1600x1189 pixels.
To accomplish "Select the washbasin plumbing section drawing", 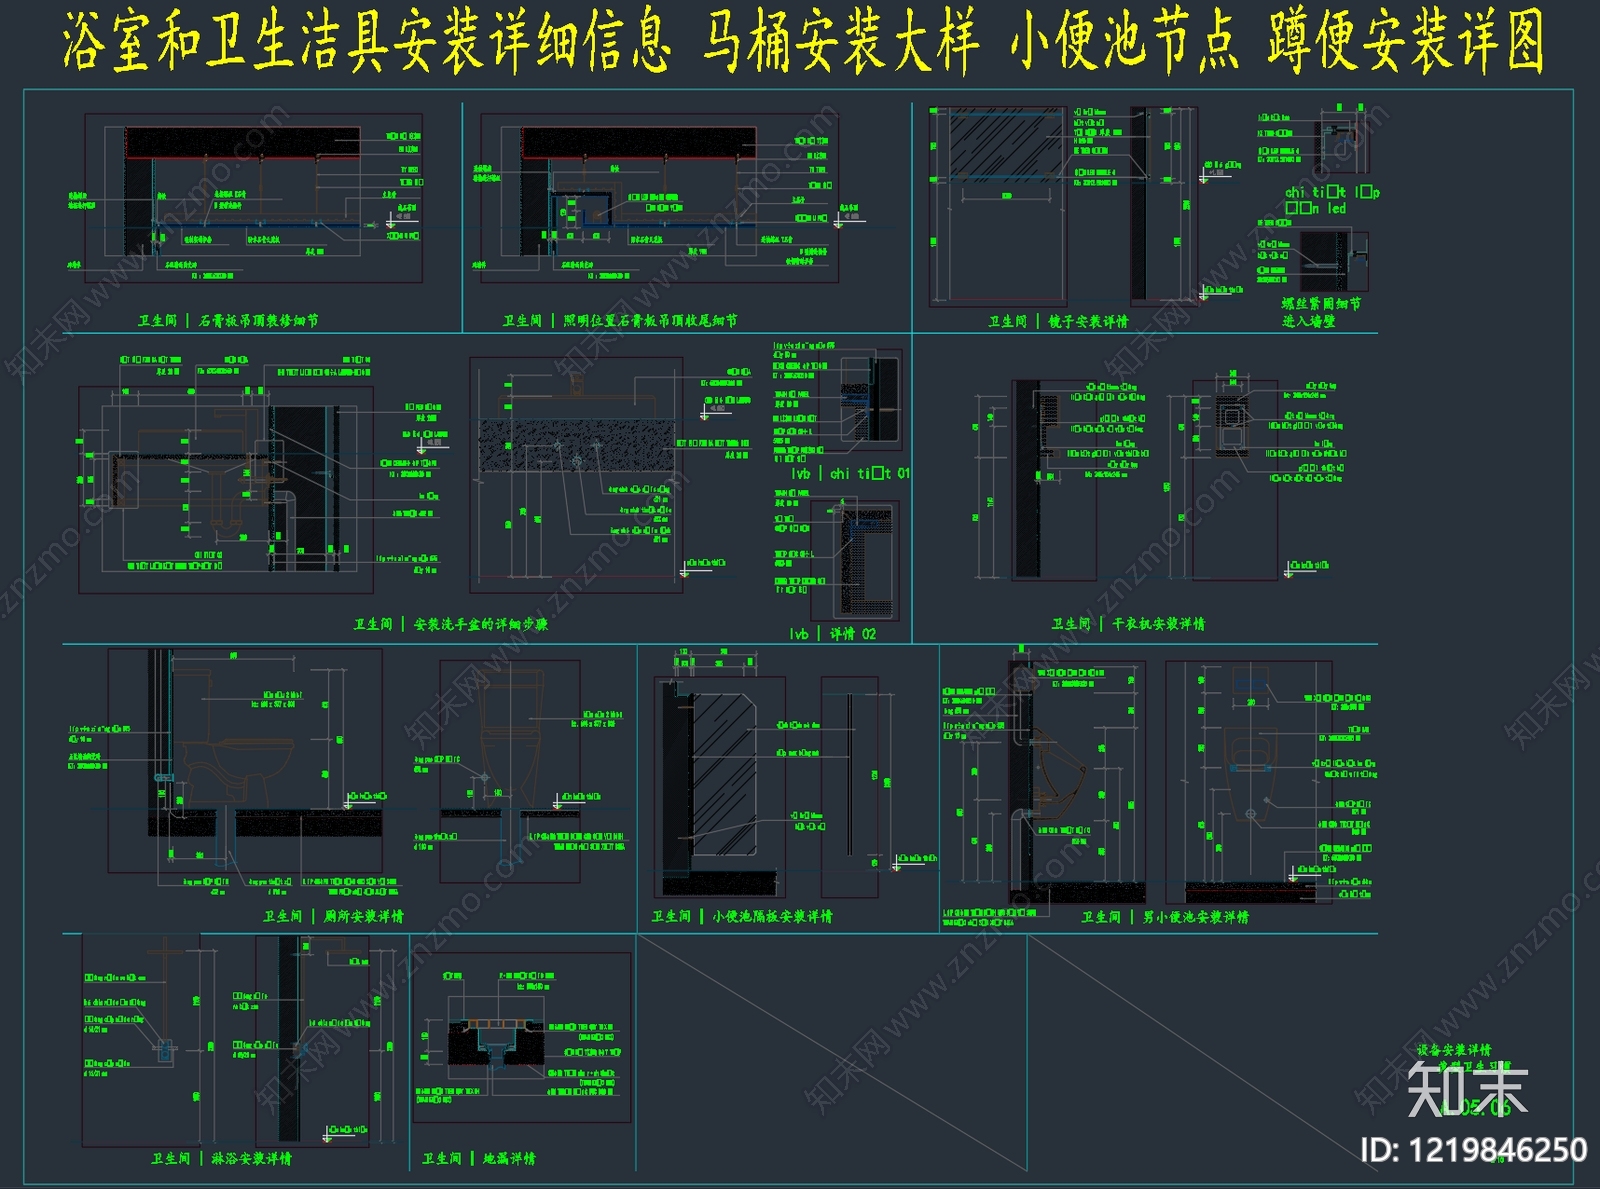I will coord(226,490).
